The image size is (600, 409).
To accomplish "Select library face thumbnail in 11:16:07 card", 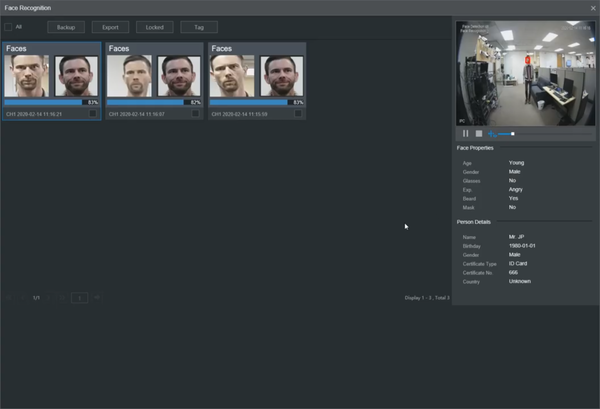I will pyautogui.click(x=179, y=76).
